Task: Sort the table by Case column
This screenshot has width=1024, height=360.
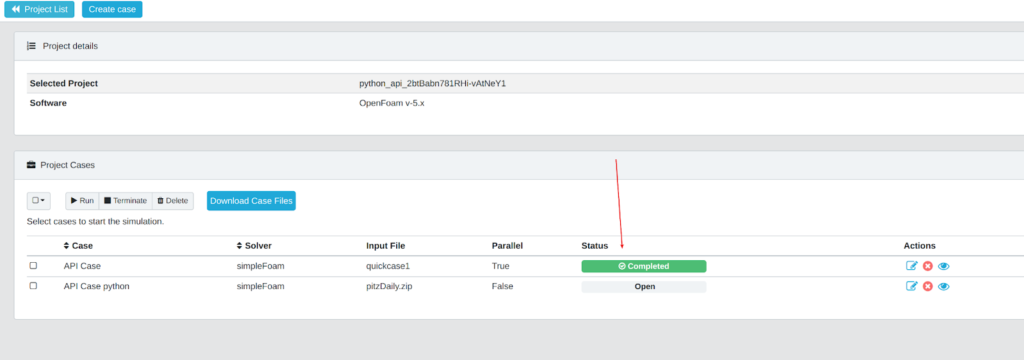Action: click(78, 246)
